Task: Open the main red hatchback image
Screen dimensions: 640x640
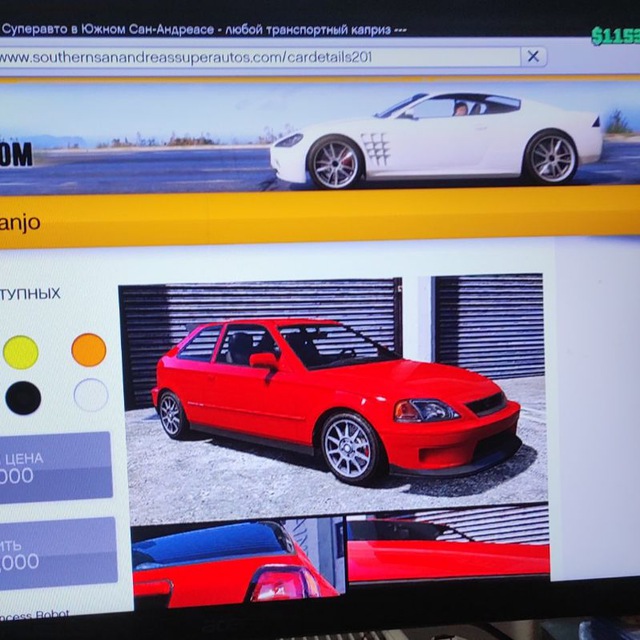Action: click(x=334, y=398)
